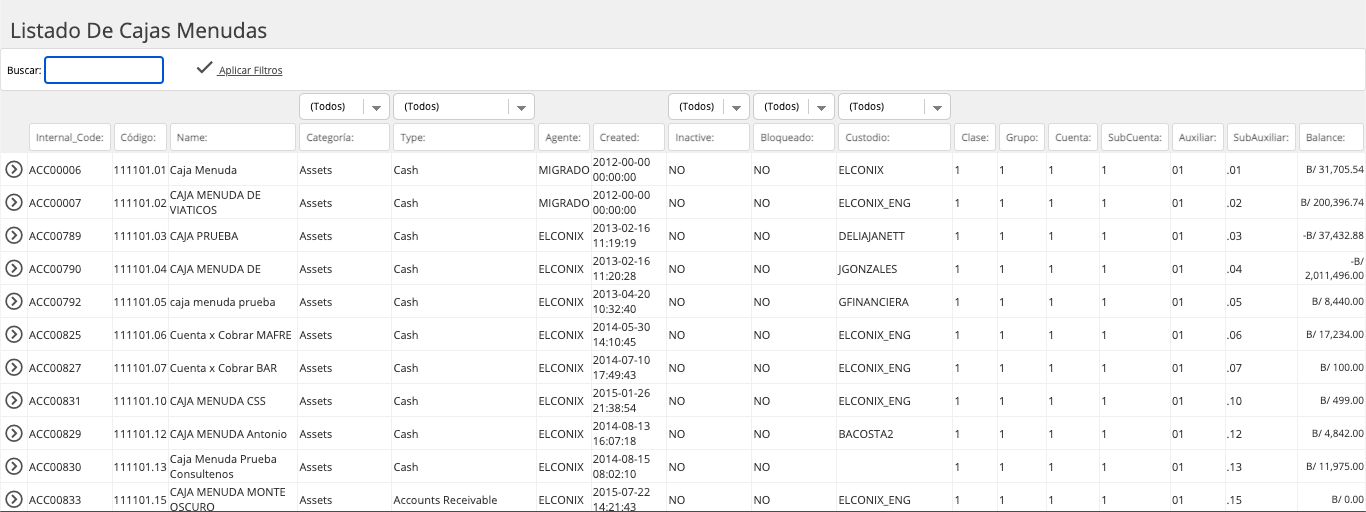1366x512 pixels.
Task: Click balance 'B/ 8,440.00'
Action: click(x=1338, y=302)
